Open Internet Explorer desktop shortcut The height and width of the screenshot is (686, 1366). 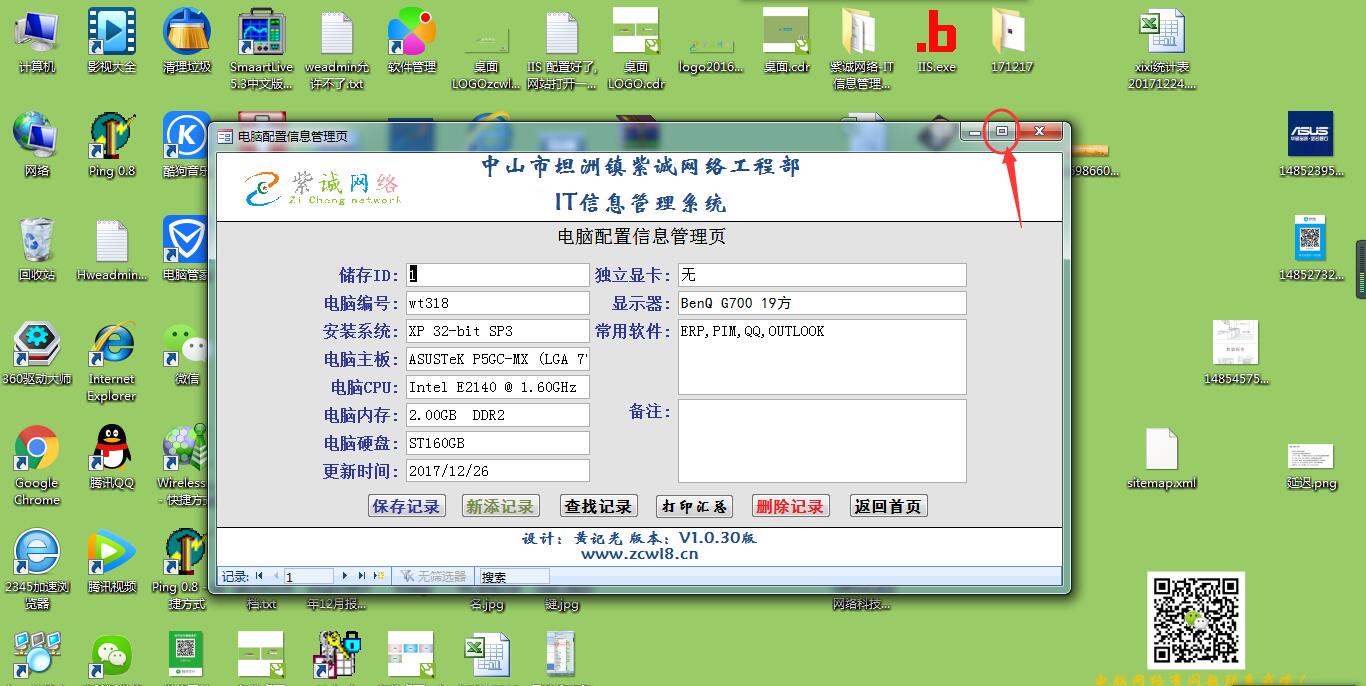coord(112,362)
